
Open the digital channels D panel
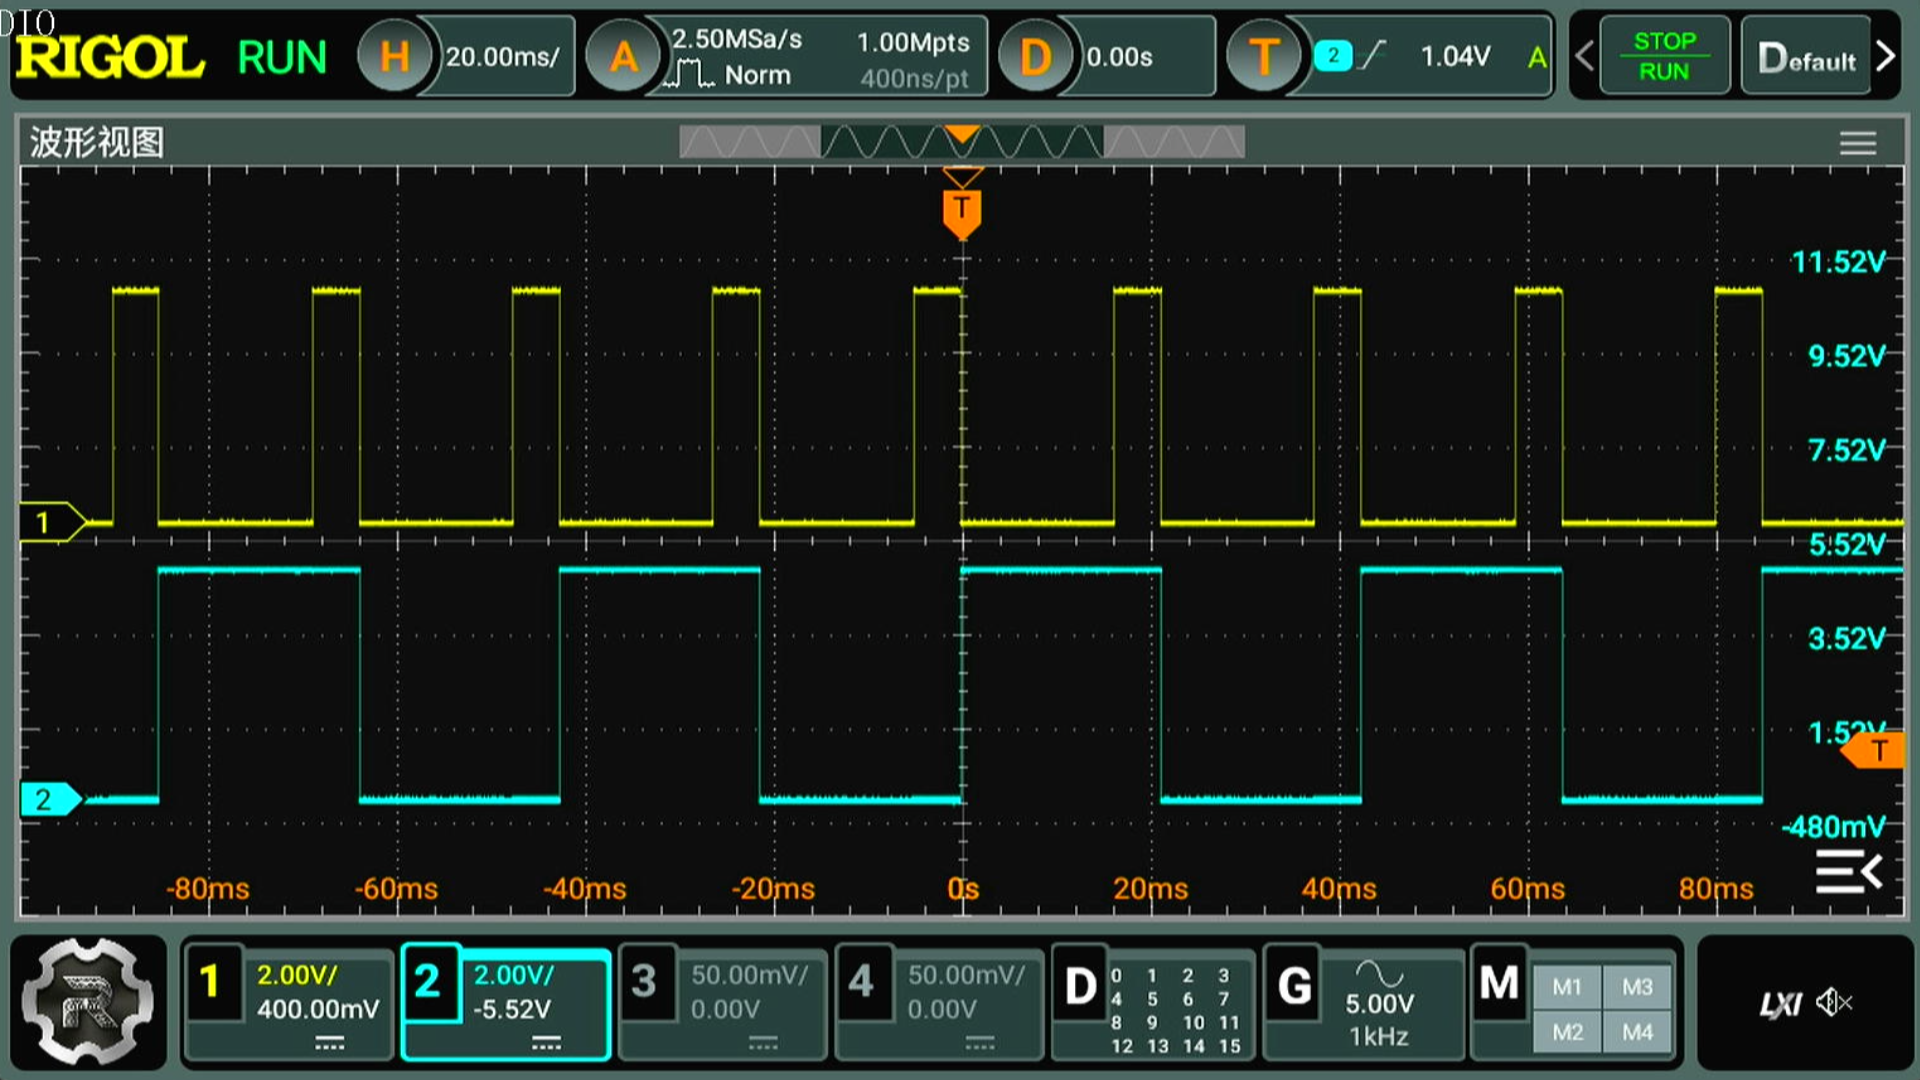1080,986
